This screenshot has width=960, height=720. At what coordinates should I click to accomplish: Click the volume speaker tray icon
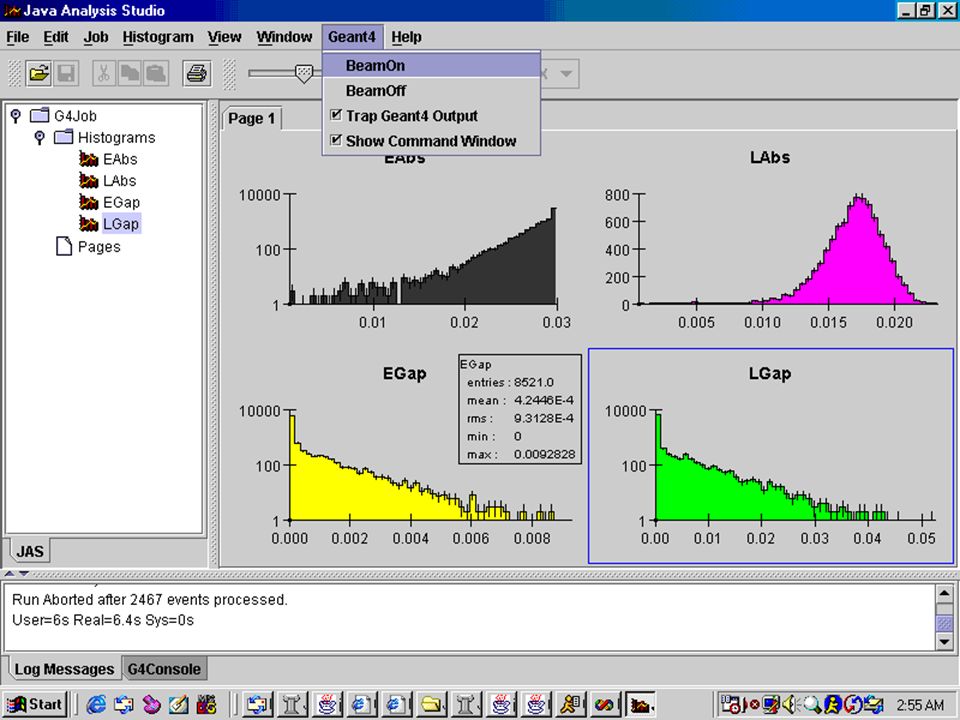coord(790,705)
